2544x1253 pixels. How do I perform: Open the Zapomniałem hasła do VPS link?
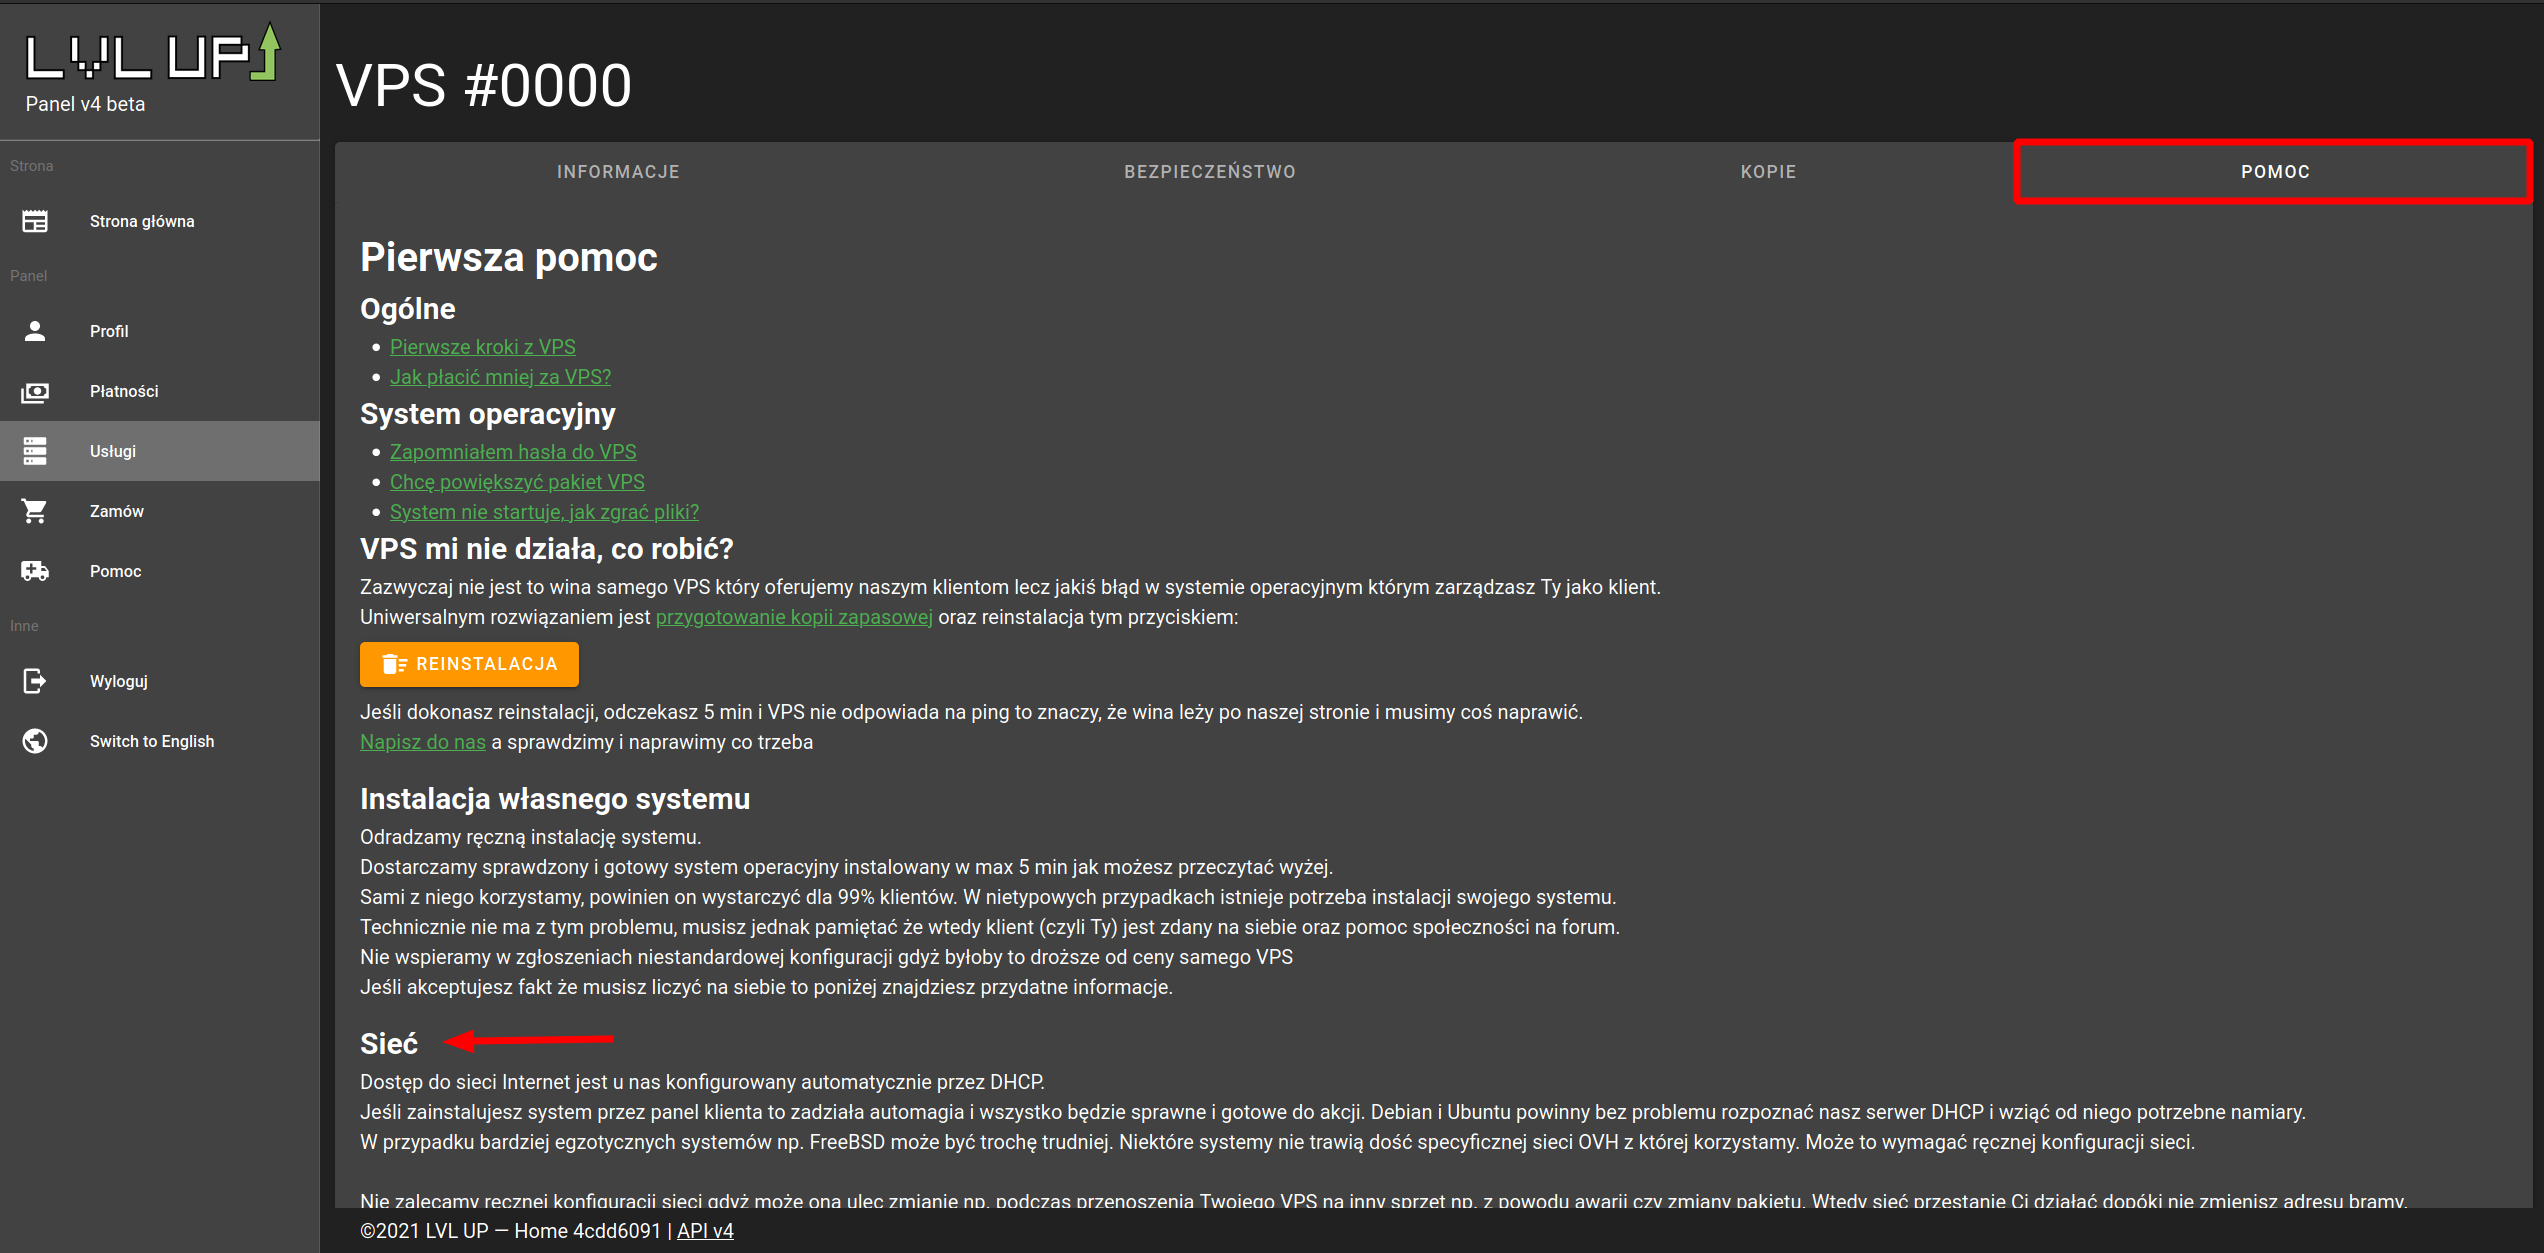pyautogui.click(x=512, y=452)
